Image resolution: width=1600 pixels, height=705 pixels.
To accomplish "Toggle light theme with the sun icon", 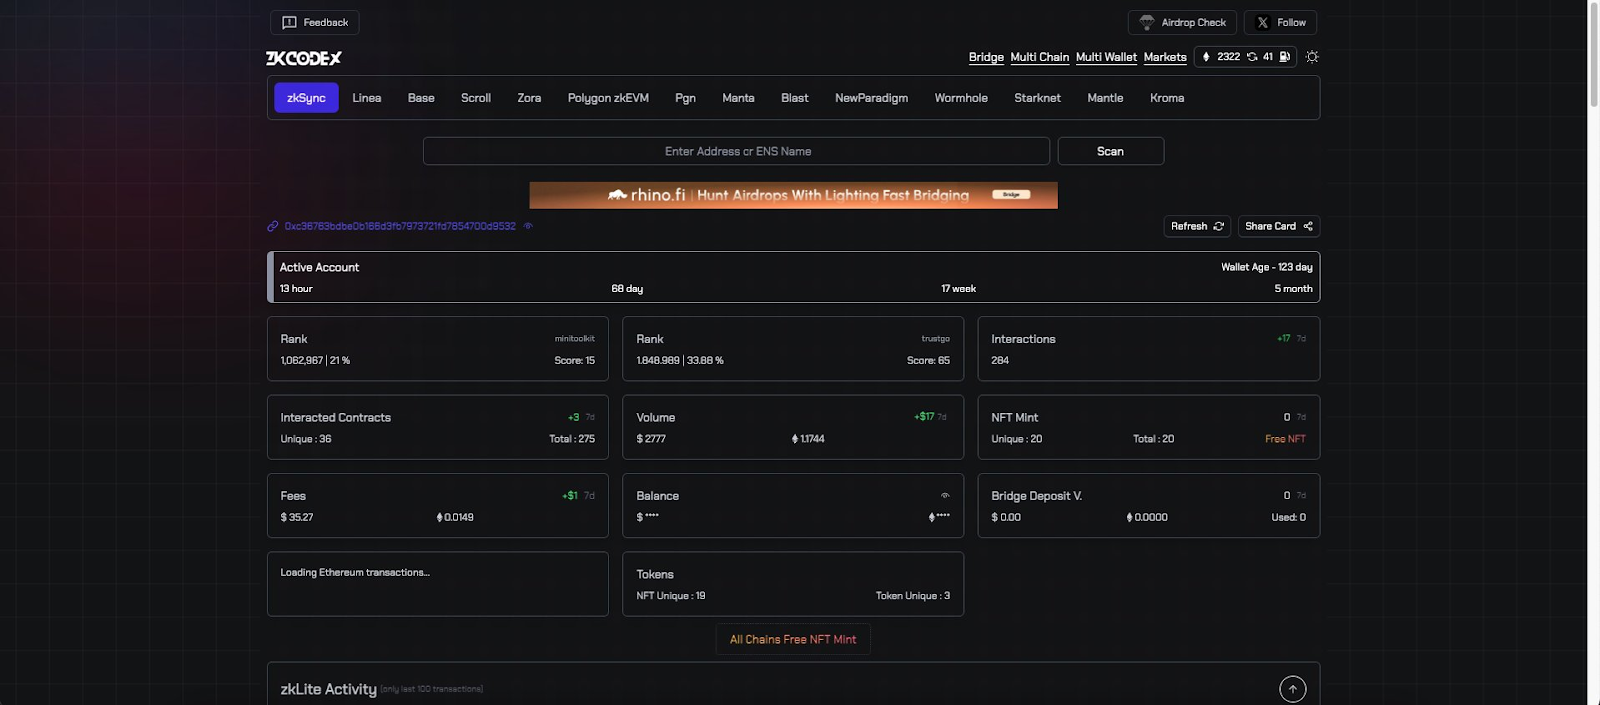I will pyautogui.click(x=1312, y=57).
